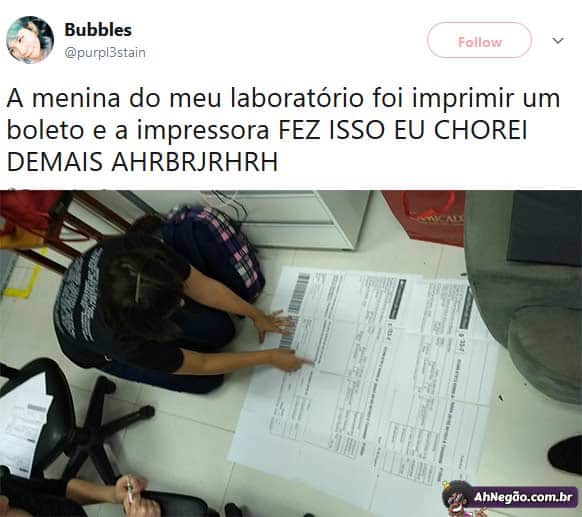Image resolution: width=582 pixels, height=517 pixels.
Task: Open the Bubbles display name link
Action: [98, 30]
